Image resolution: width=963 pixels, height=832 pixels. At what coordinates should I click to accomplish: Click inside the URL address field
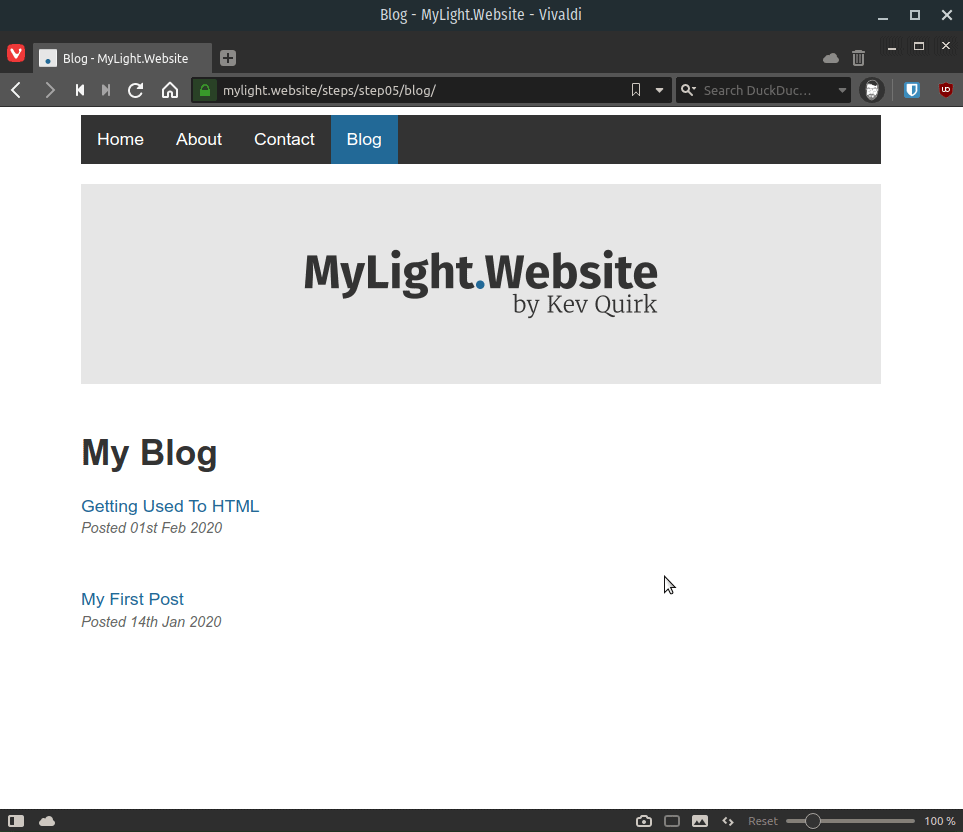400,90
